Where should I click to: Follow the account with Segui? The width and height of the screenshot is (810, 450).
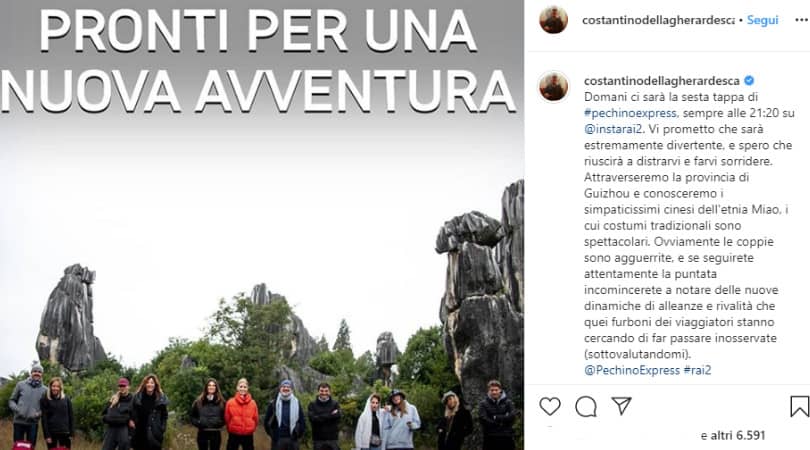(x=762, y=20)
